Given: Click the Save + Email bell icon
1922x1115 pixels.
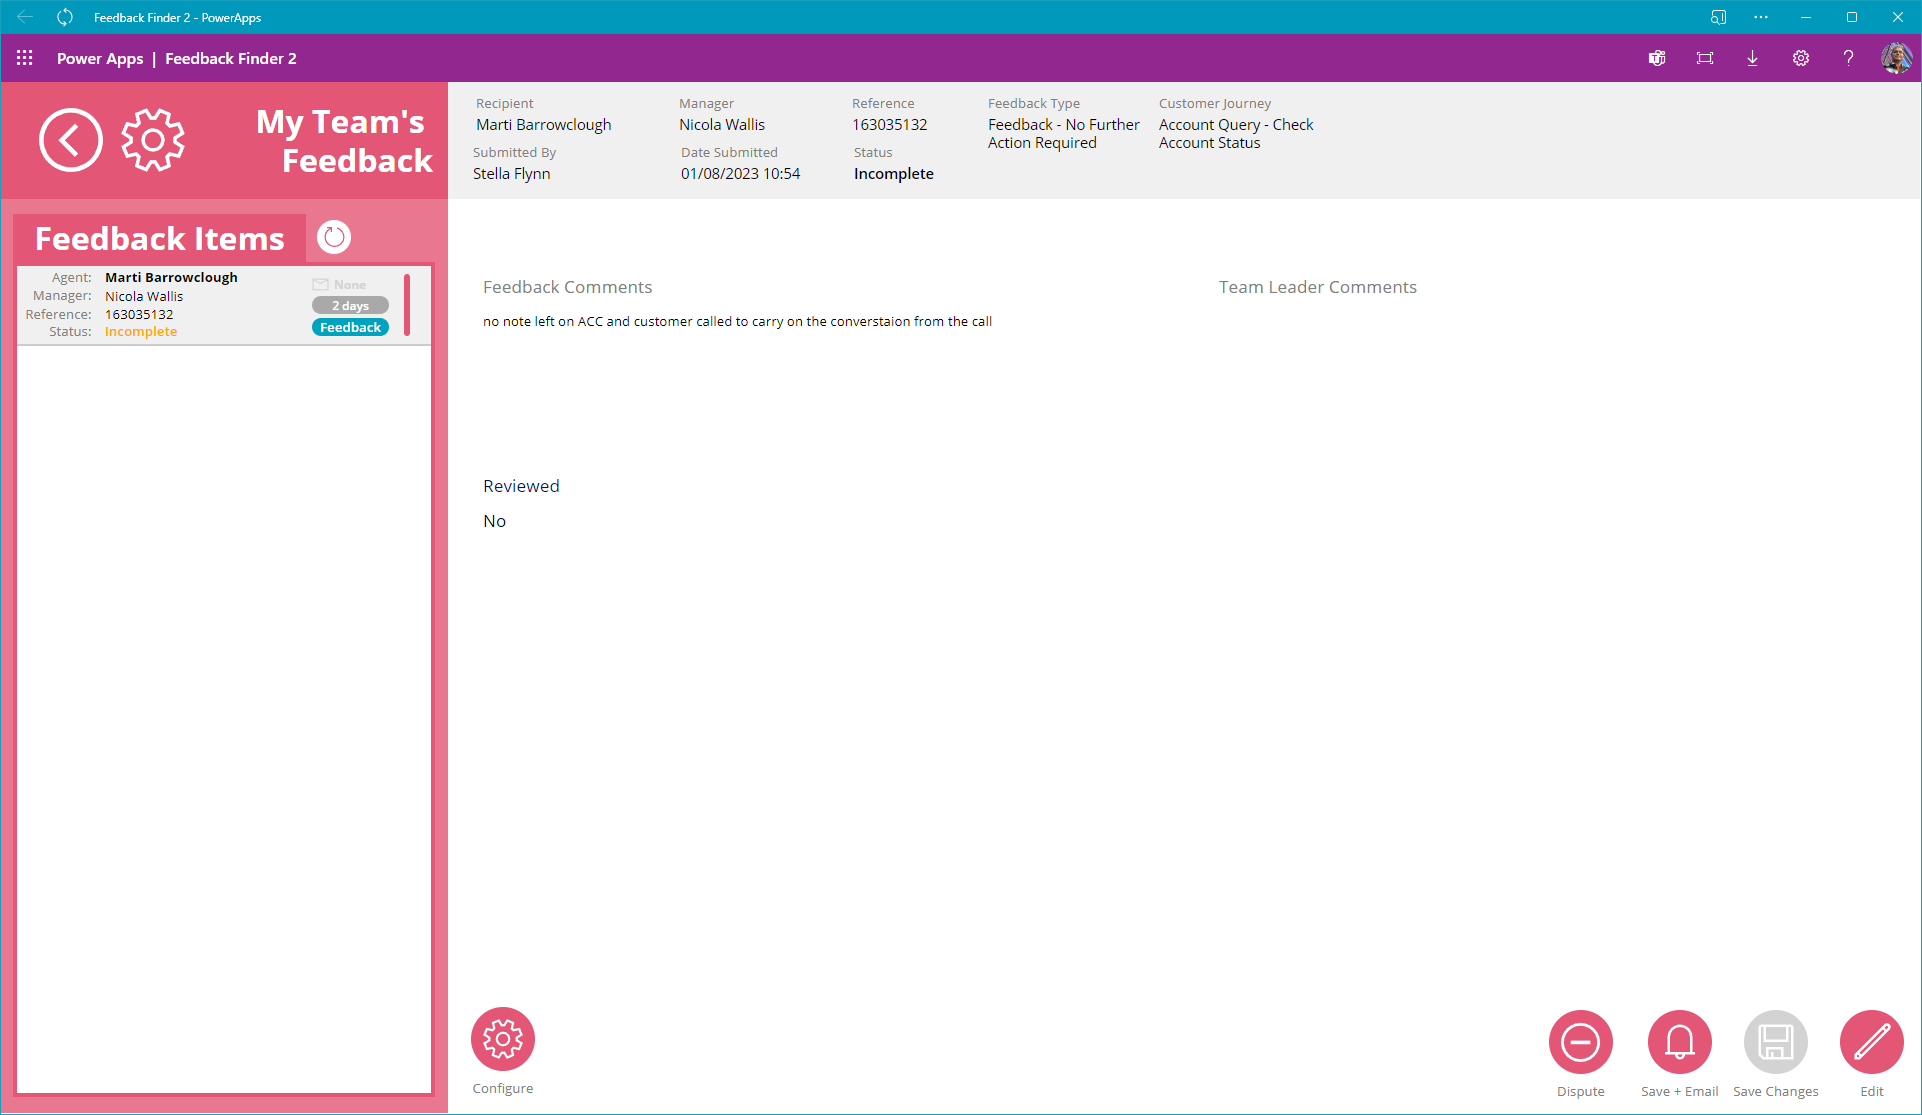Looking at the screenshot, I should tap(1679, 1042).
